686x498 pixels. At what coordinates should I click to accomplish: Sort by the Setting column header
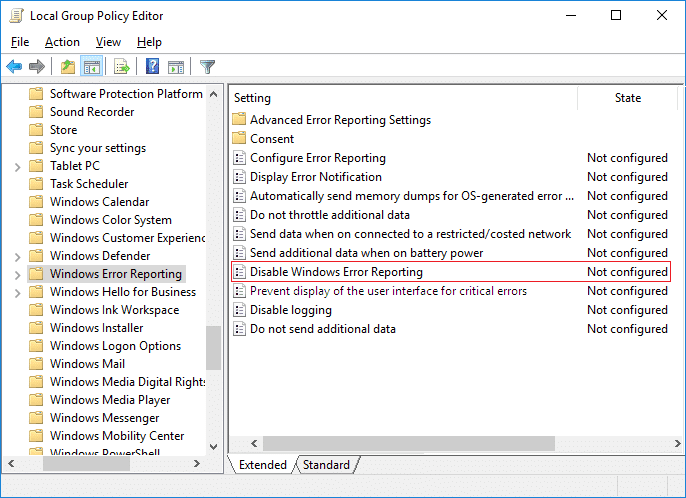[x=403, y=98]
